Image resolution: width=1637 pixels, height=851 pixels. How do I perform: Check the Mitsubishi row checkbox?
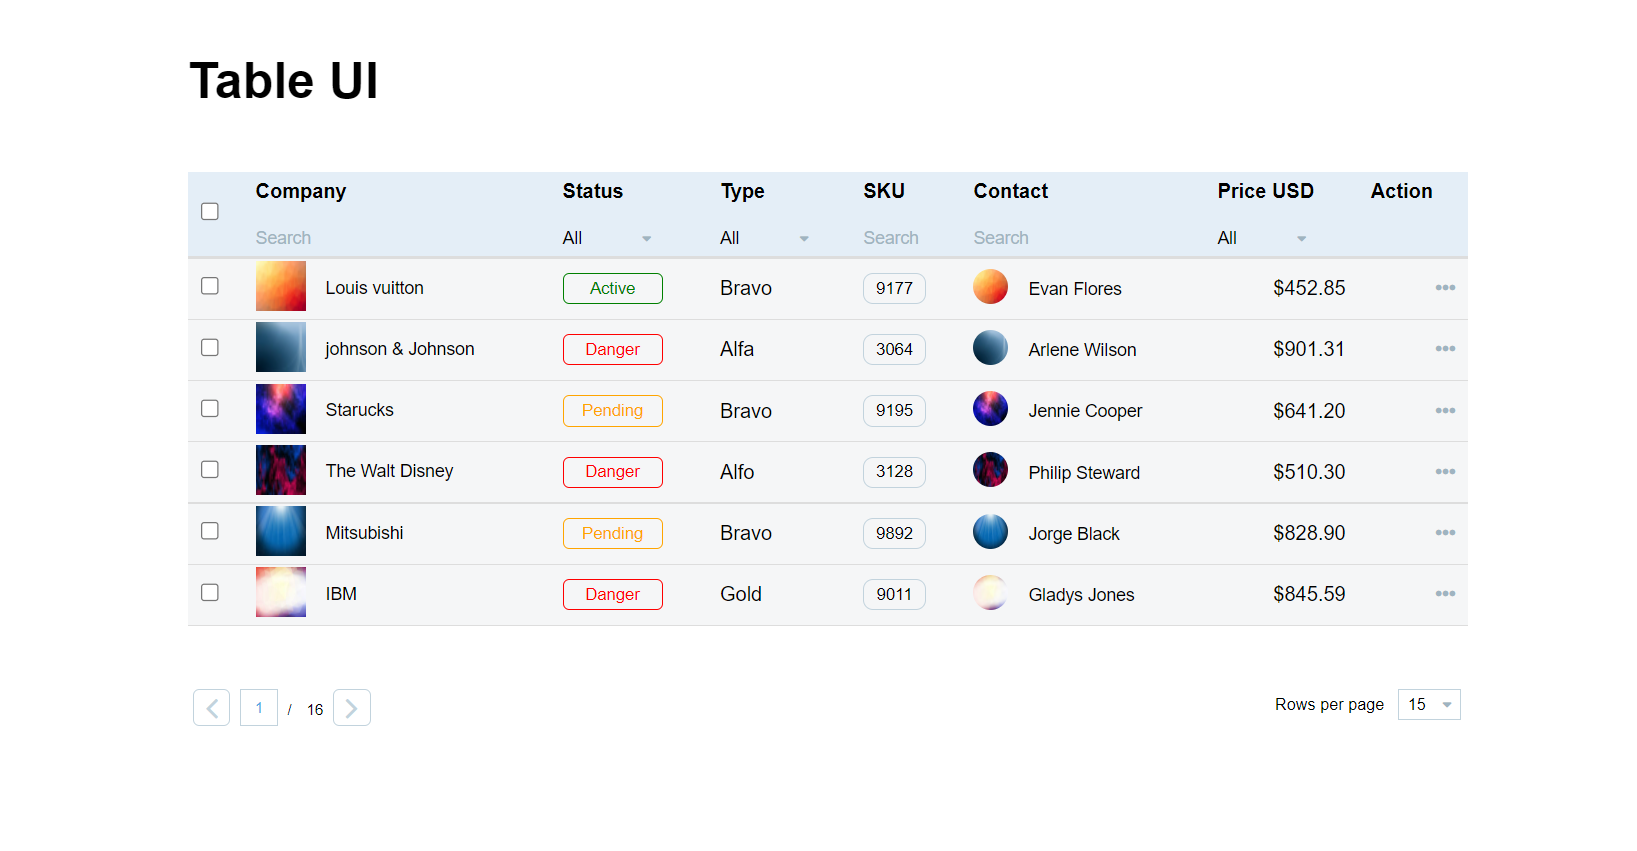click(210, 531)
